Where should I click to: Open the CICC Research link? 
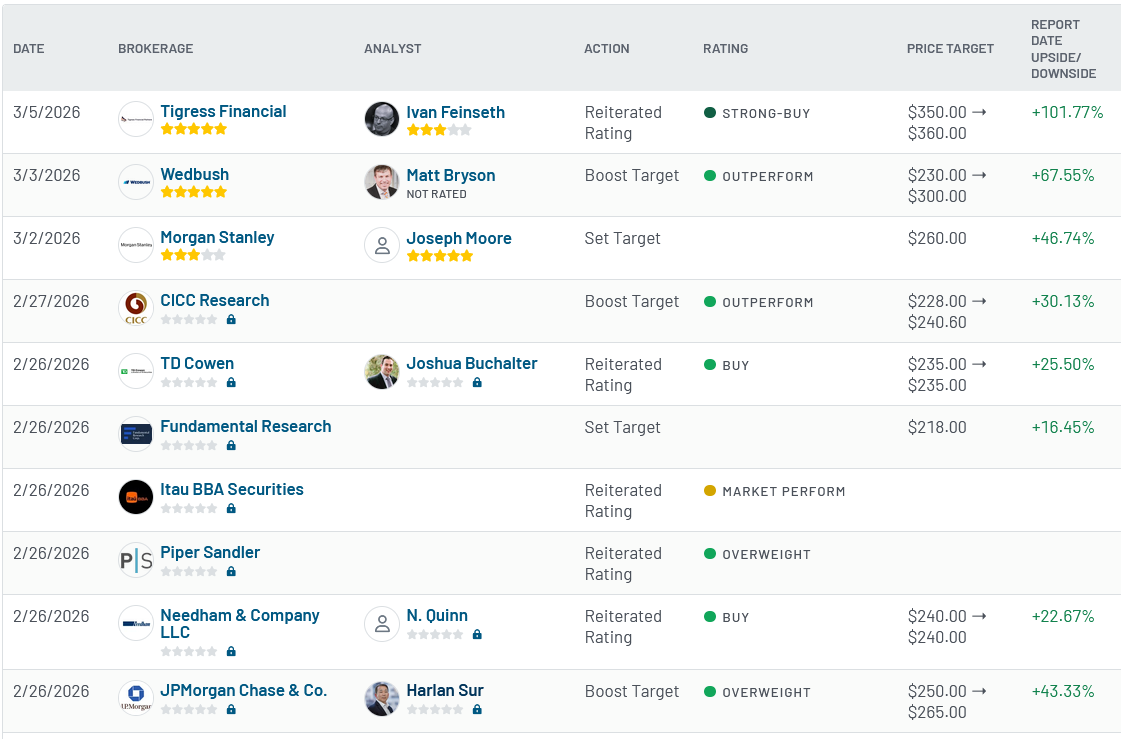tap(214, 300)
